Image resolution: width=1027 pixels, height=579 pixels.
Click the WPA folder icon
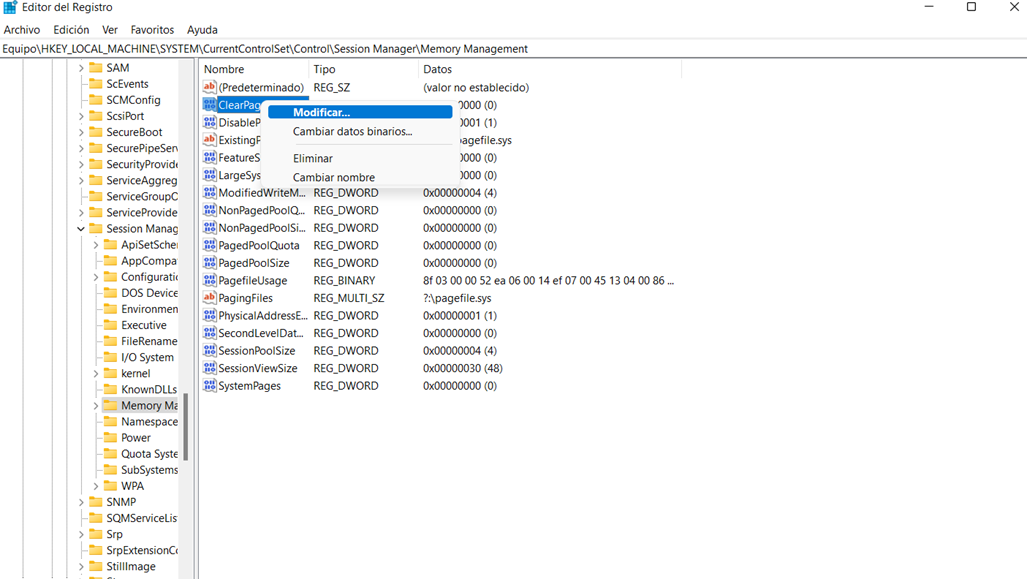point(110,486)
